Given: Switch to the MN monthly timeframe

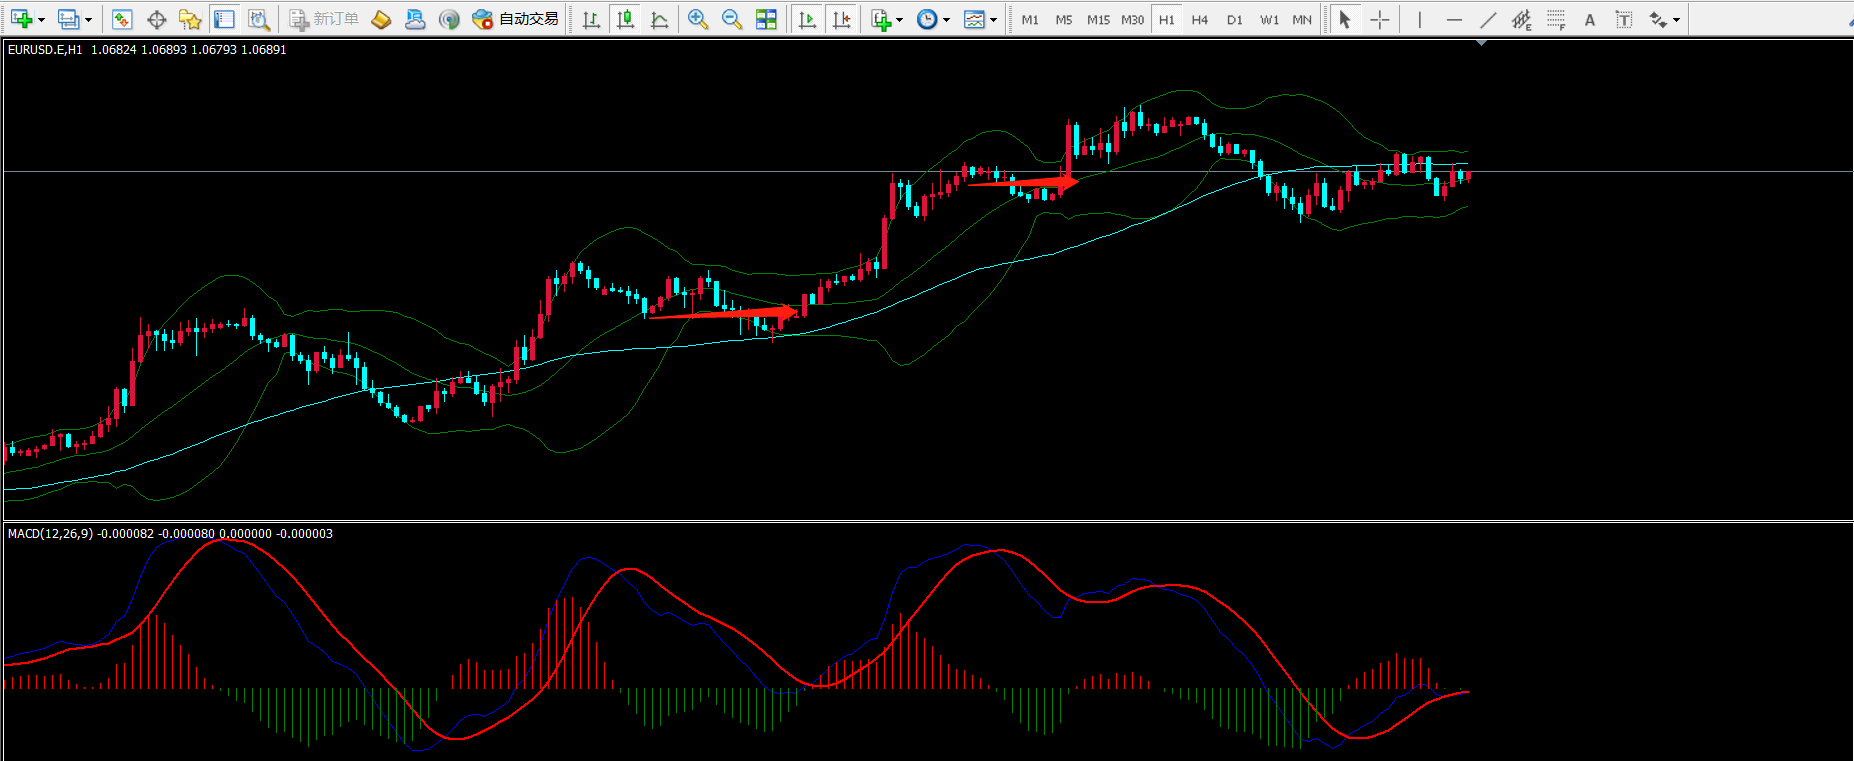Looking at the screenshot, I should tap(1302, 19).
